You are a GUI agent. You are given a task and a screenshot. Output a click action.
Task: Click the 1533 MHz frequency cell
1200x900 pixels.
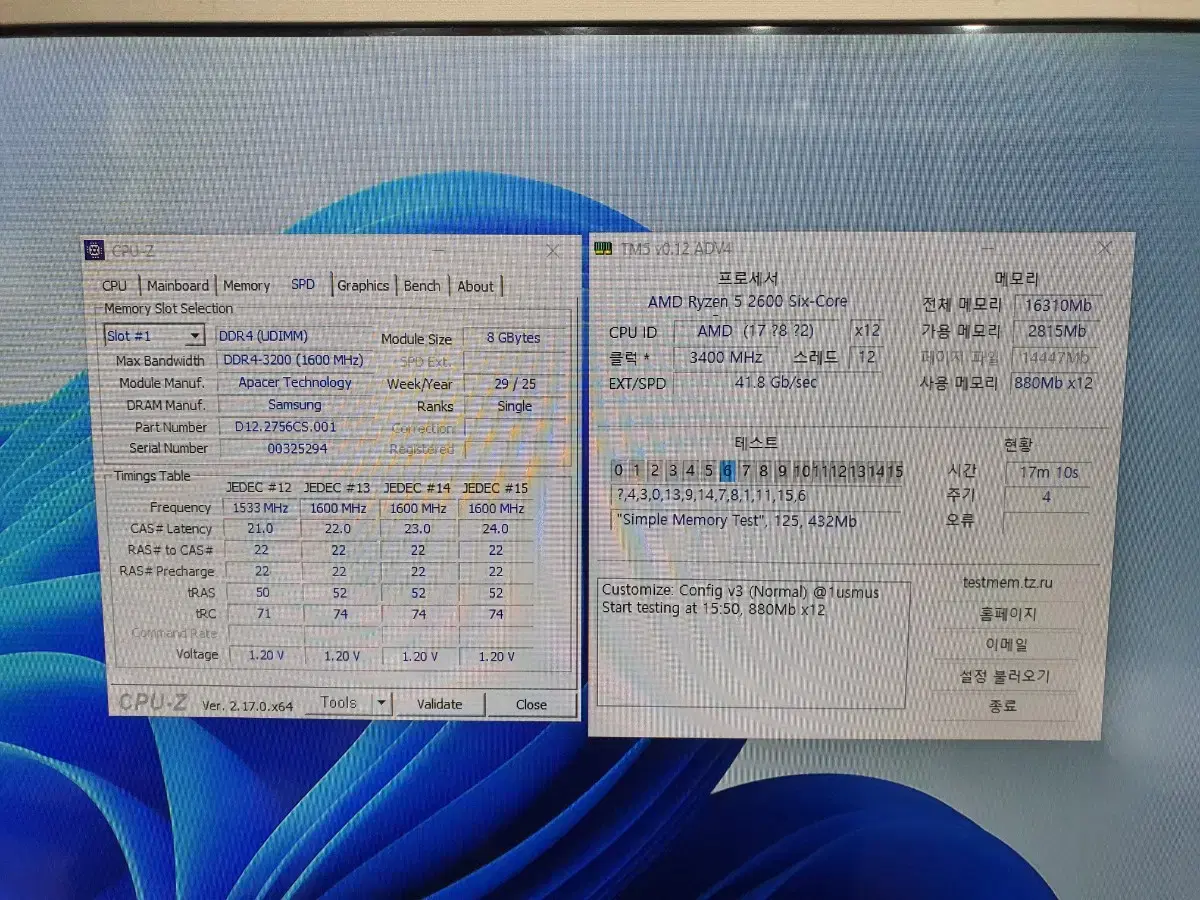click(261, 508)
